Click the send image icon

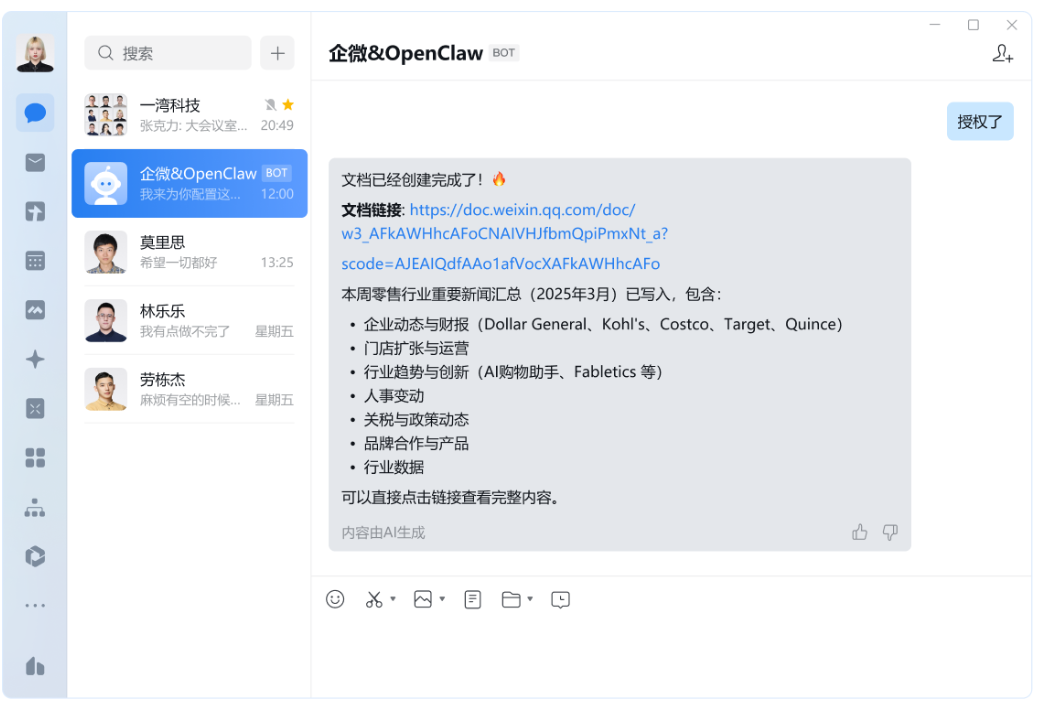tap(423, 599)
